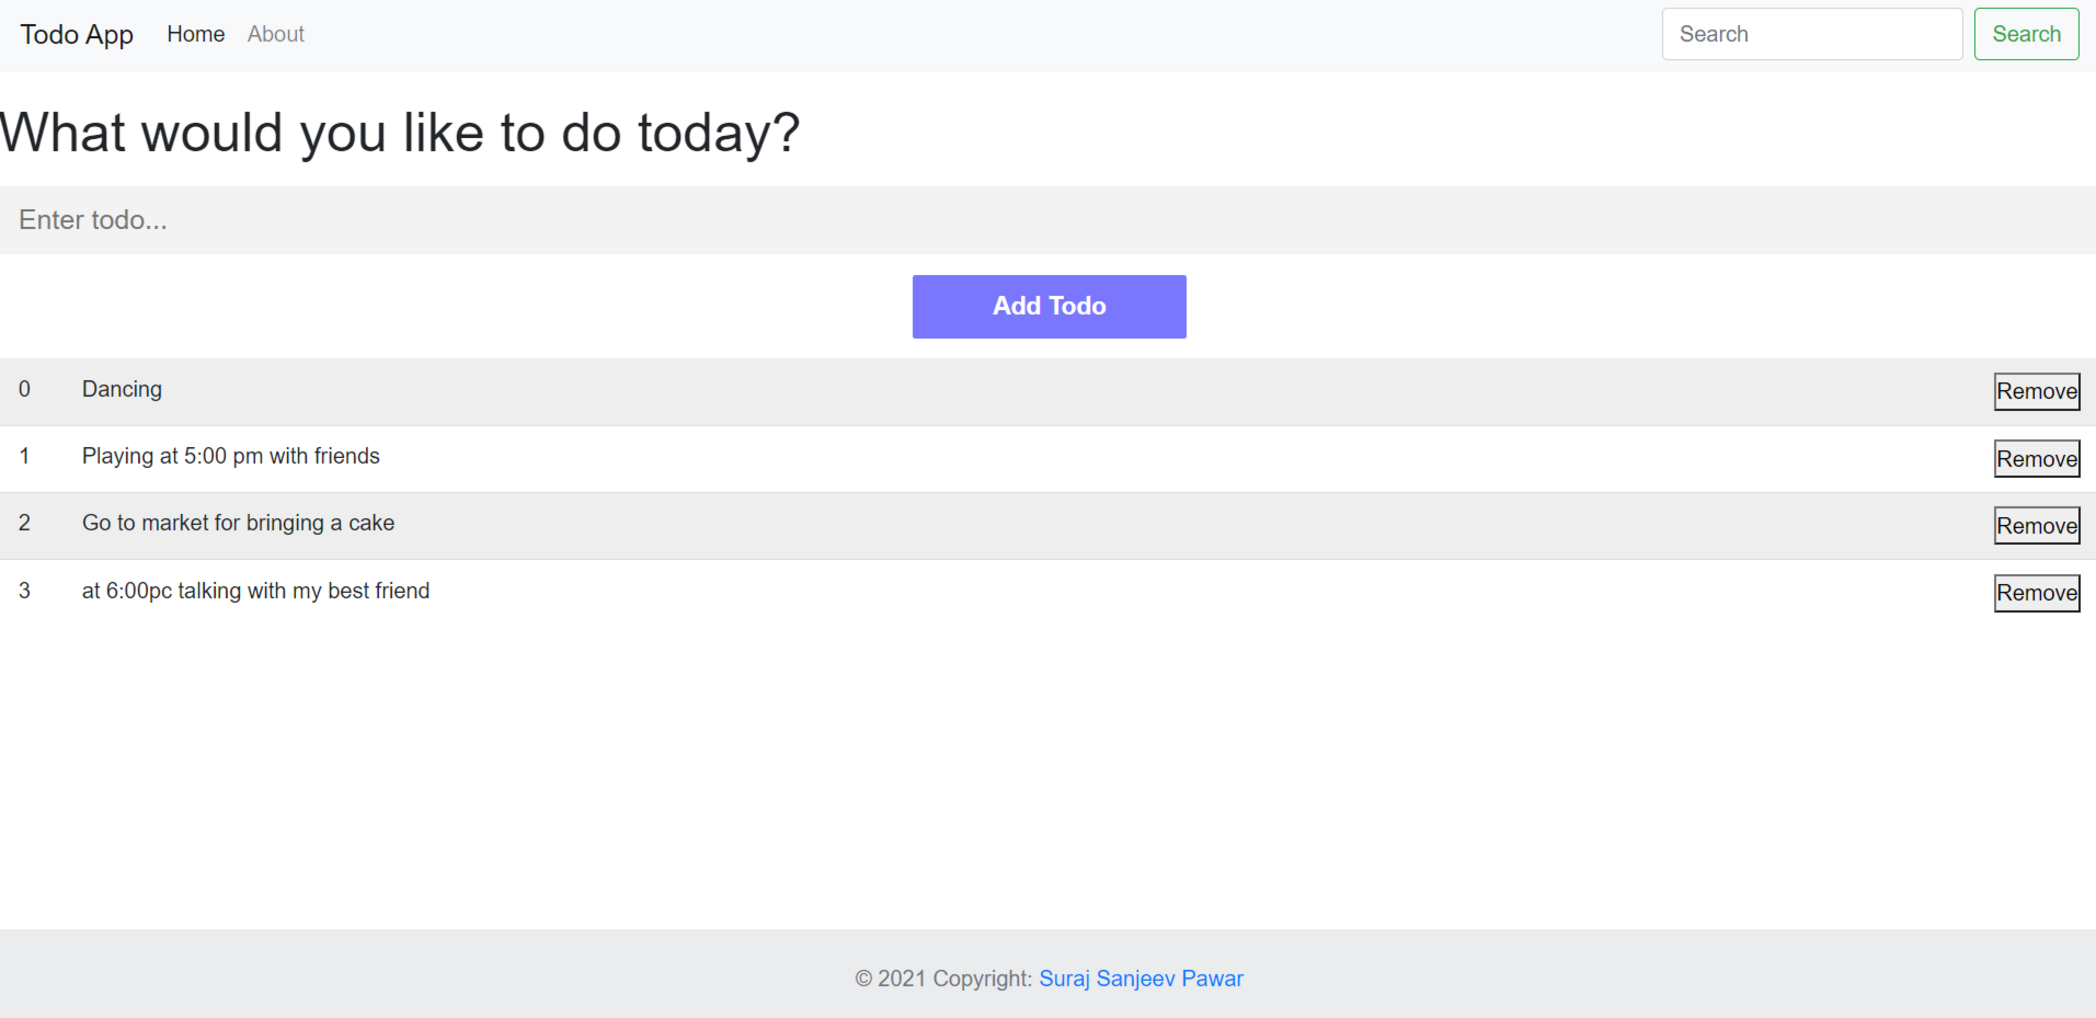2096x1018 pixels.
Task: Click the 2021 Copyright footer text
Action: (943, 979)
